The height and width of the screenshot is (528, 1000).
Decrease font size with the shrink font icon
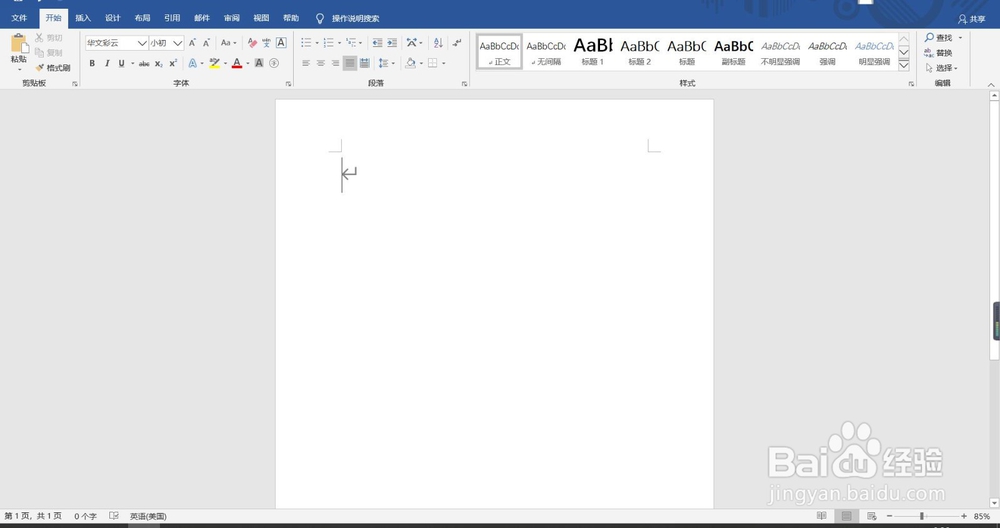coord(207,43)
